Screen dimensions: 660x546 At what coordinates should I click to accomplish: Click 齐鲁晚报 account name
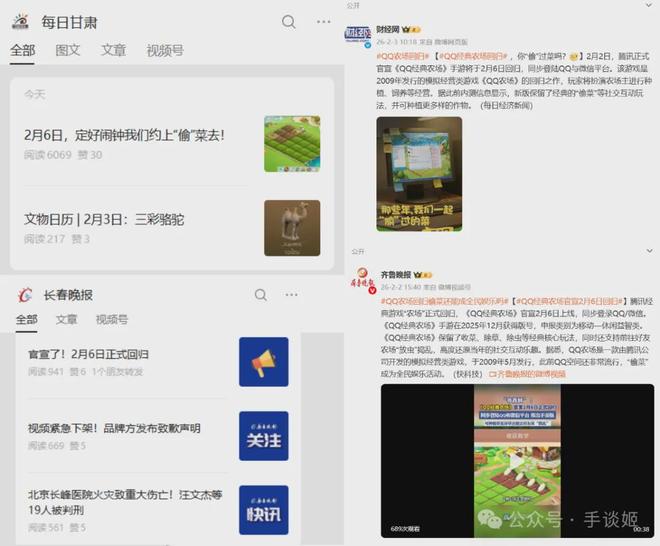pos(396,274)
